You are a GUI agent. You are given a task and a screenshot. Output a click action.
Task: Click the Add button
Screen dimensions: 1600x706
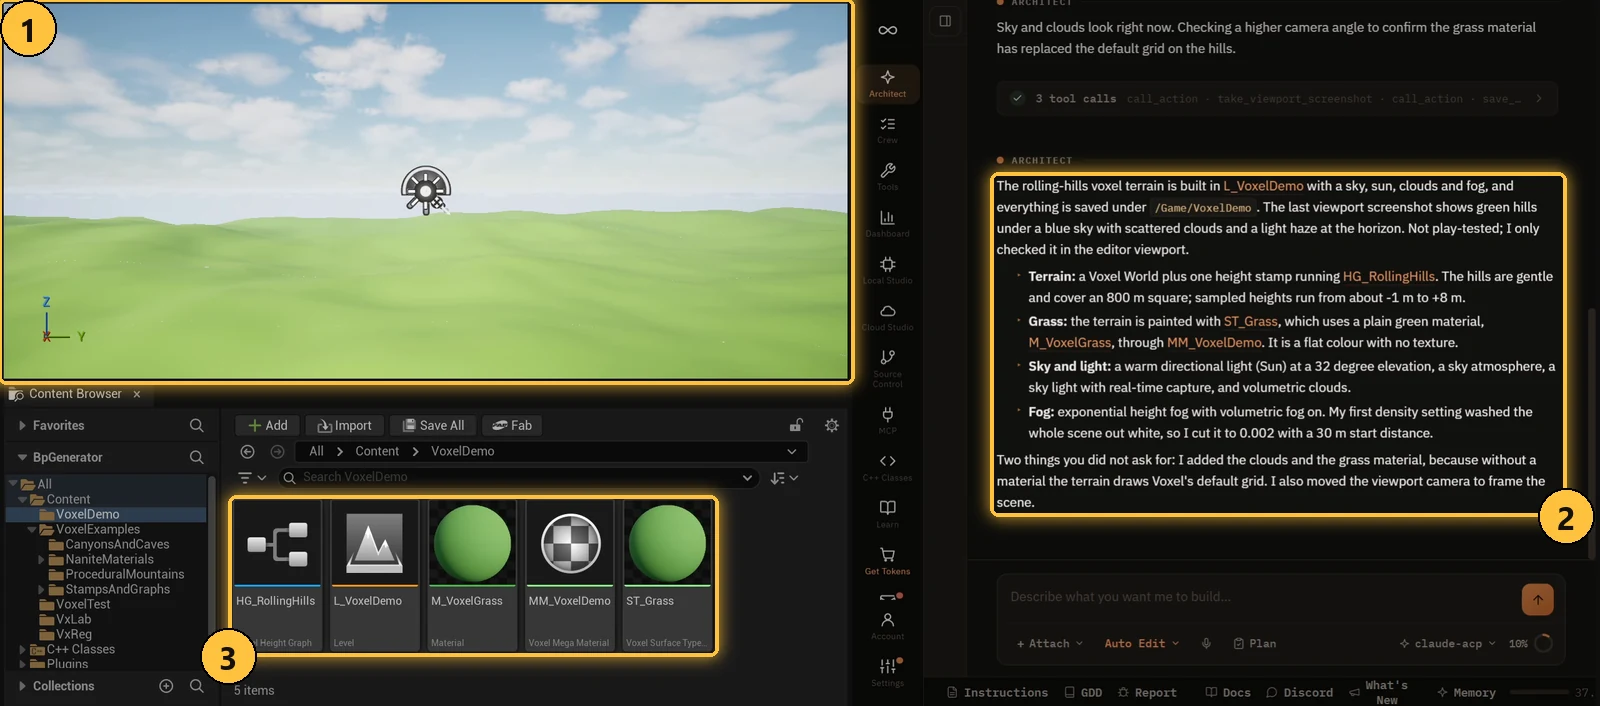(268, 425)
